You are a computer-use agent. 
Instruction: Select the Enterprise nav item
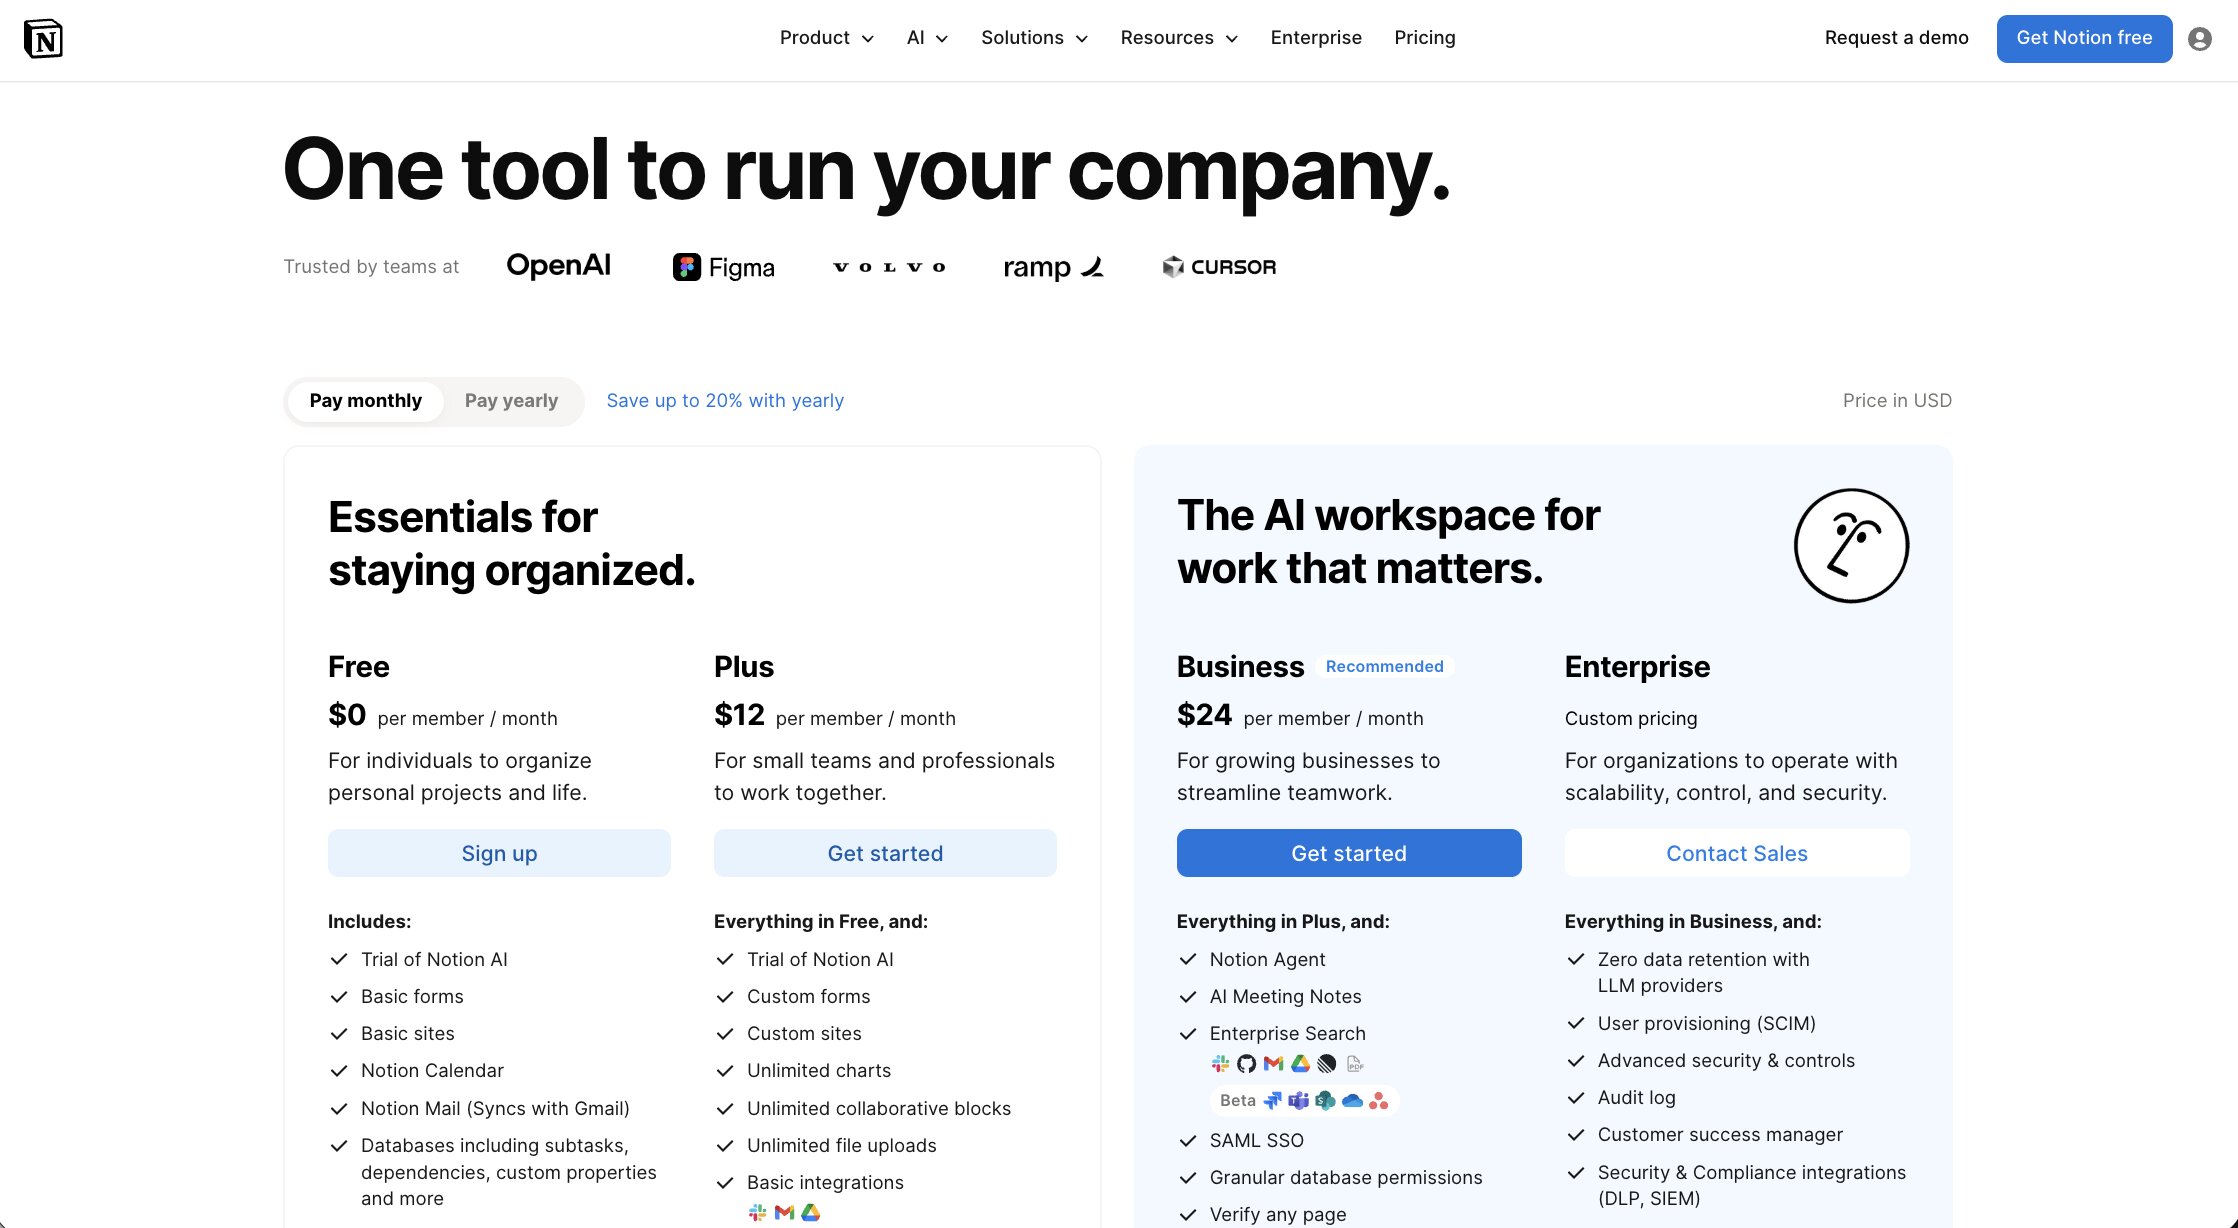tap(1316, 38)
